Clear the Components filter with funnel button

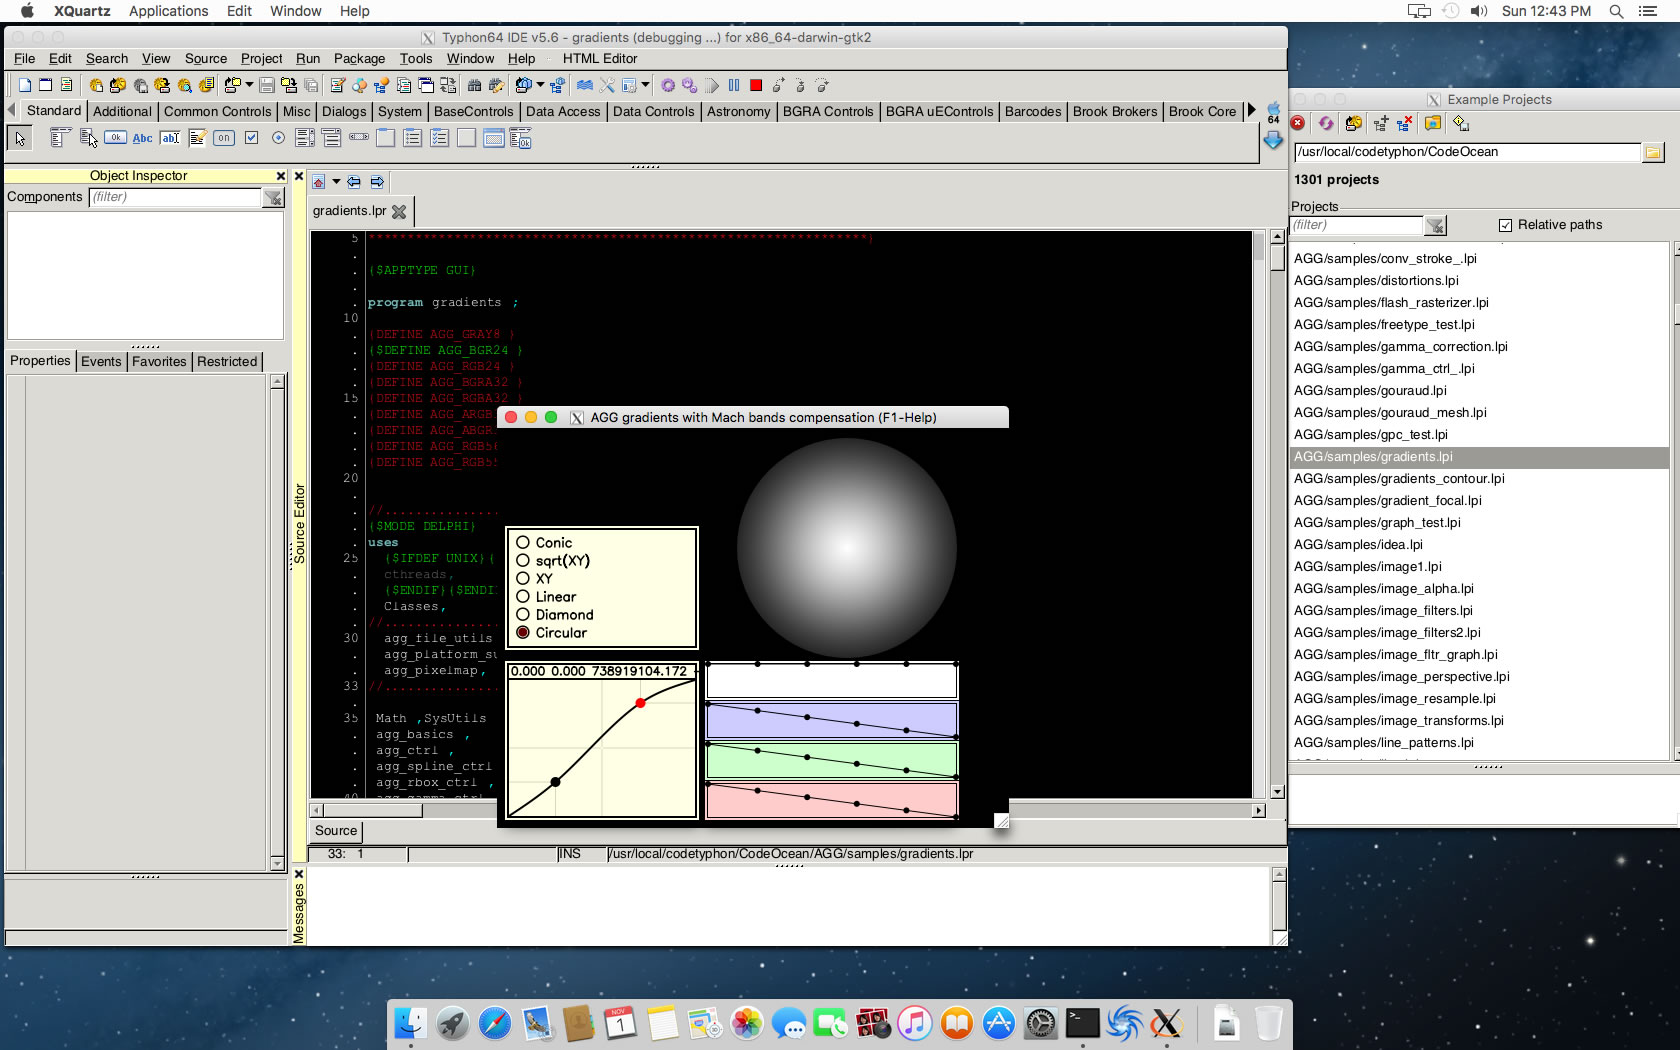[x=273, y=198]
